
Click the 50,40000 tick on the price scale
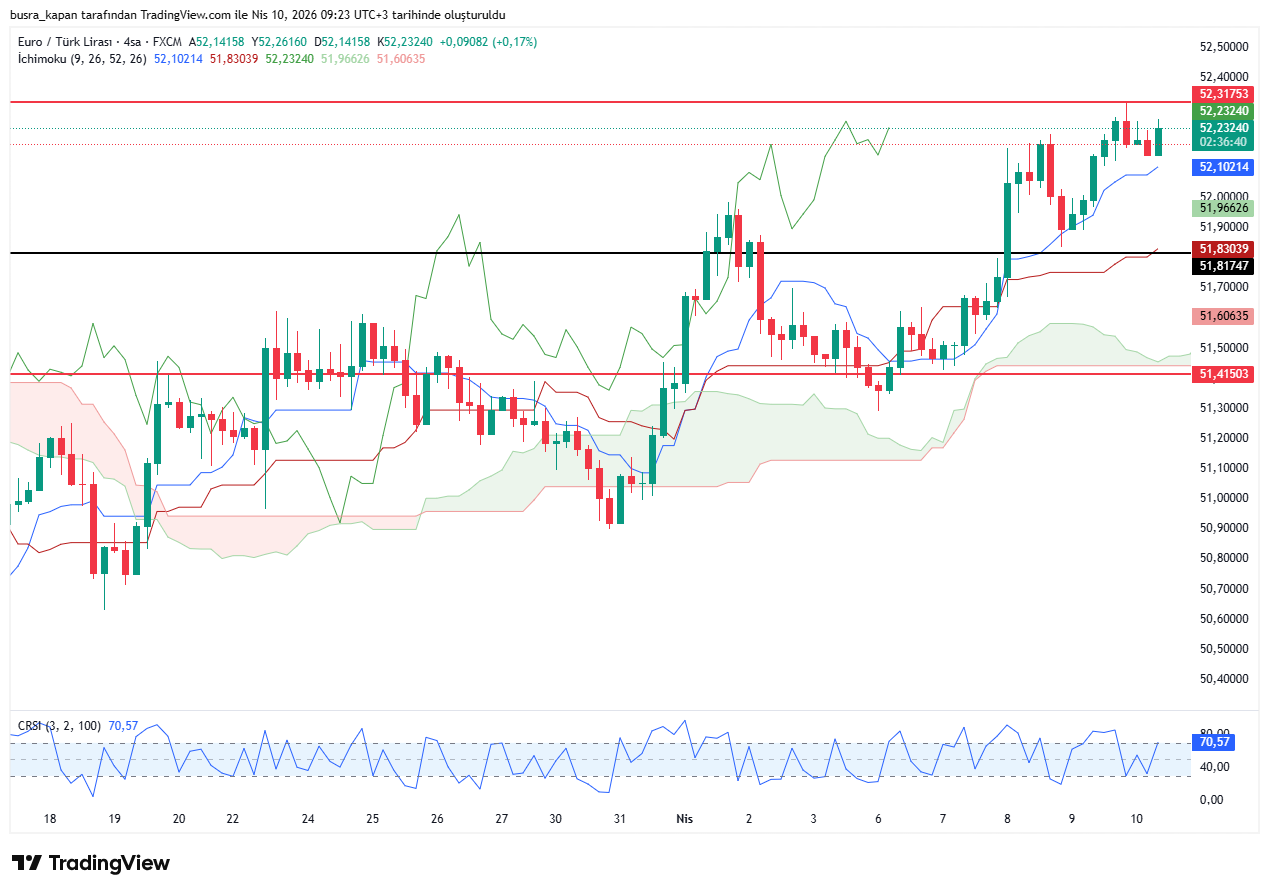1223,679
